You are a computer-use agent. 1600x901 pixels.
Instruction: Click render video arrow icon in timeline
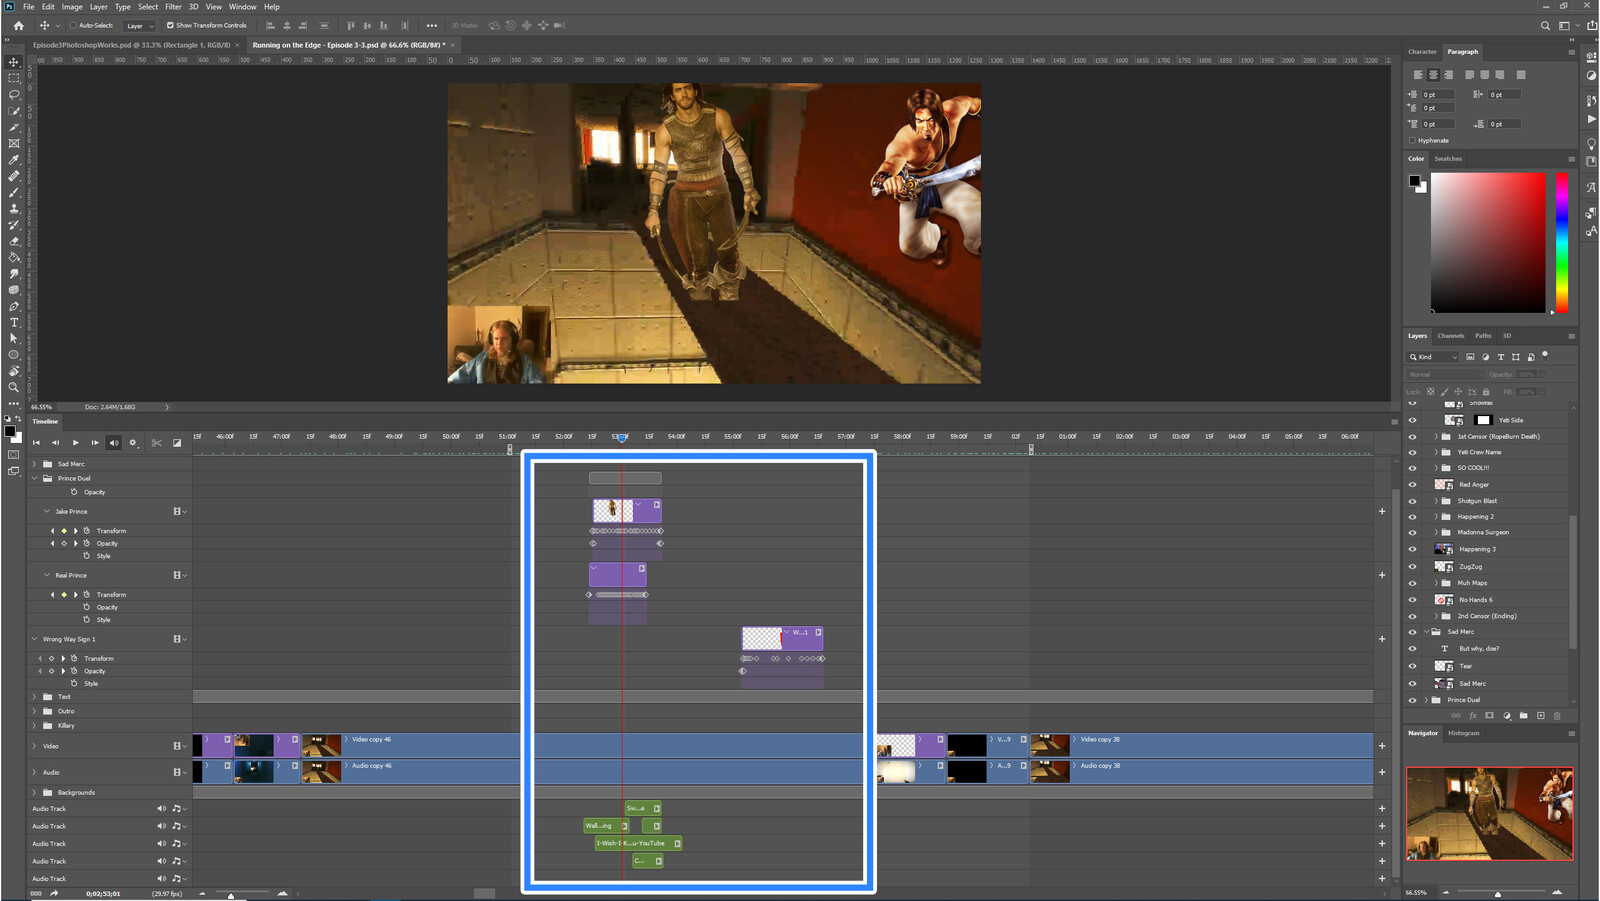(55, 893)
